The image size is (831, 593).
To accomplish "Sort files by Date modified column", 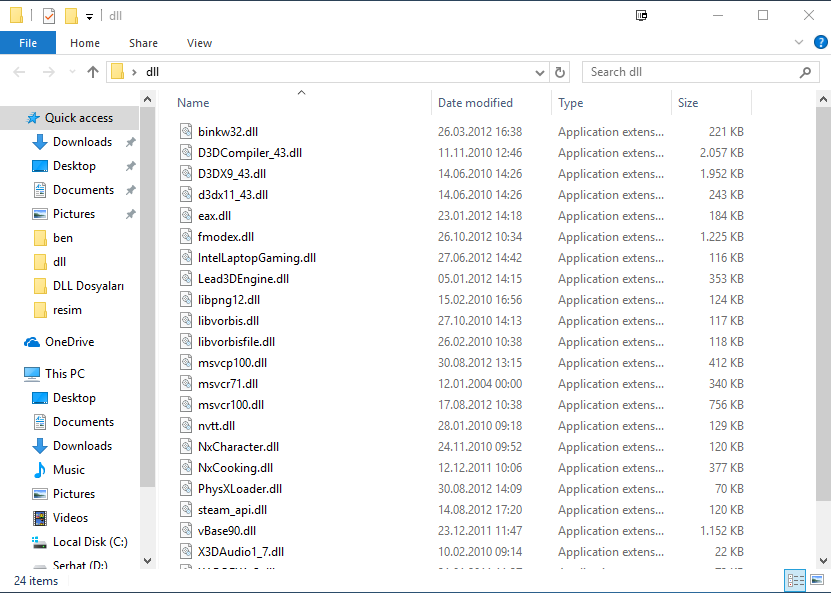I will (476, 103).
